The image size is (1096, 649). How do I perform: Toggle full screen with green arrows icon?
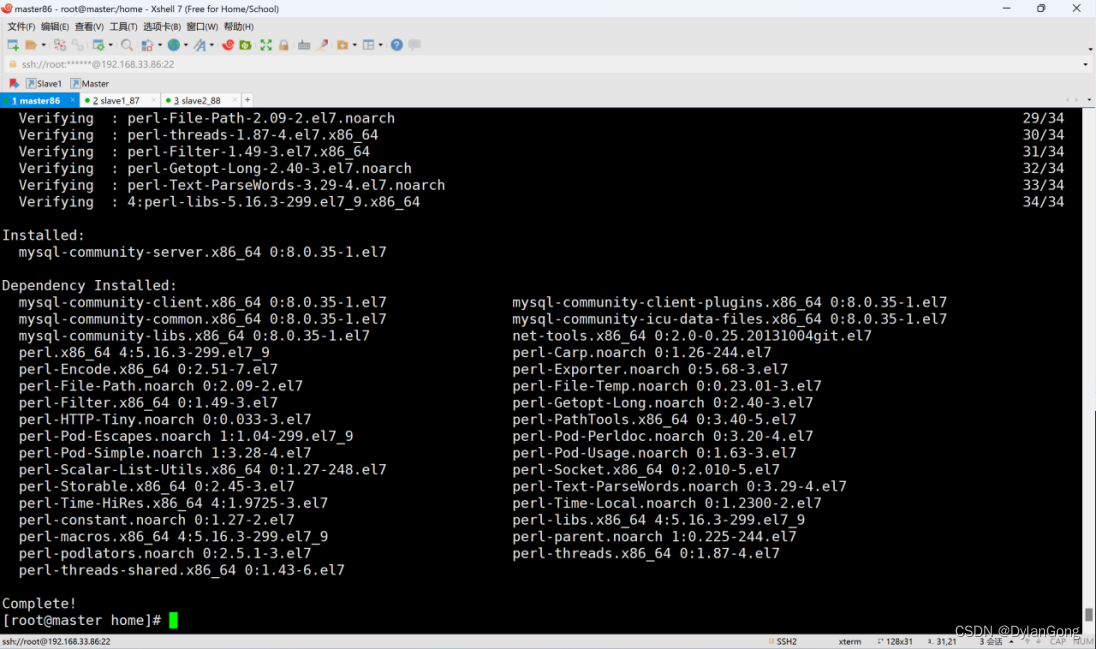(x=266, y=45)
